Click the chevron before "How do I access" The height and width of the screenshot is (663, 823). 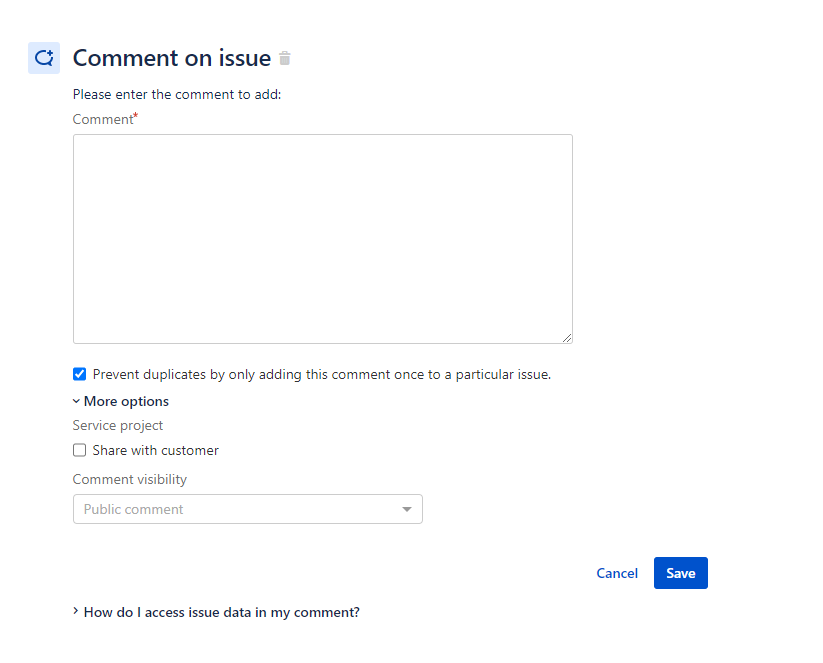tap(76, 611)
